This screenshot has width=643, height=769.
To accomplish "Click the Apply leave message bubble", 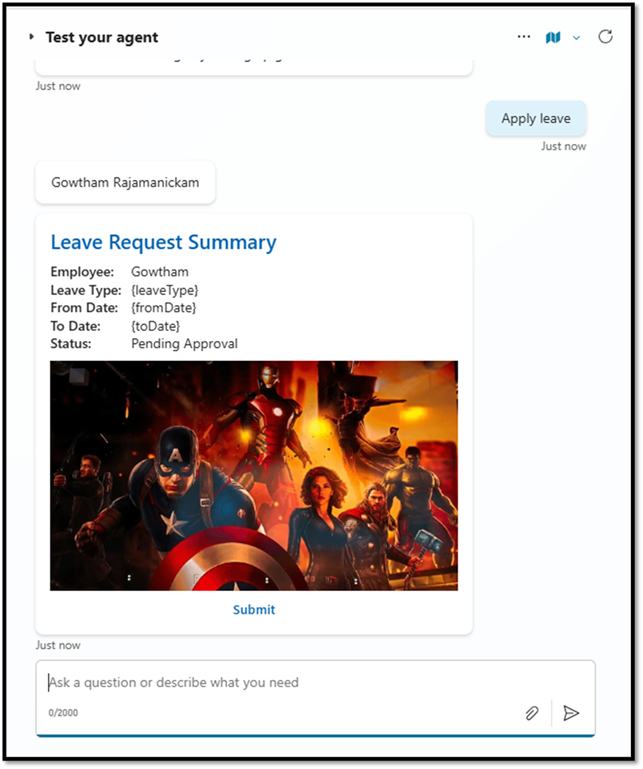I will (536, 118).
